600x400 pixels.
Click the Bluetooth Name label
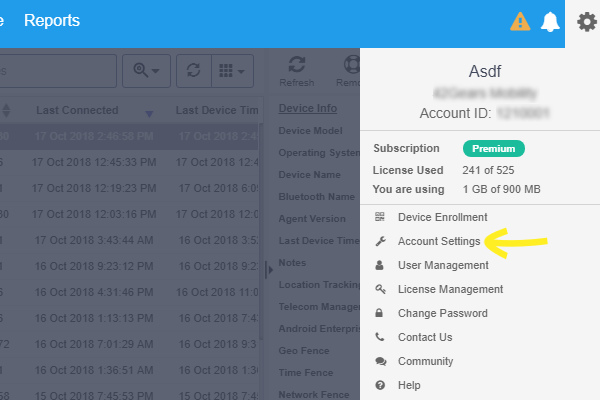coord(316,197)
